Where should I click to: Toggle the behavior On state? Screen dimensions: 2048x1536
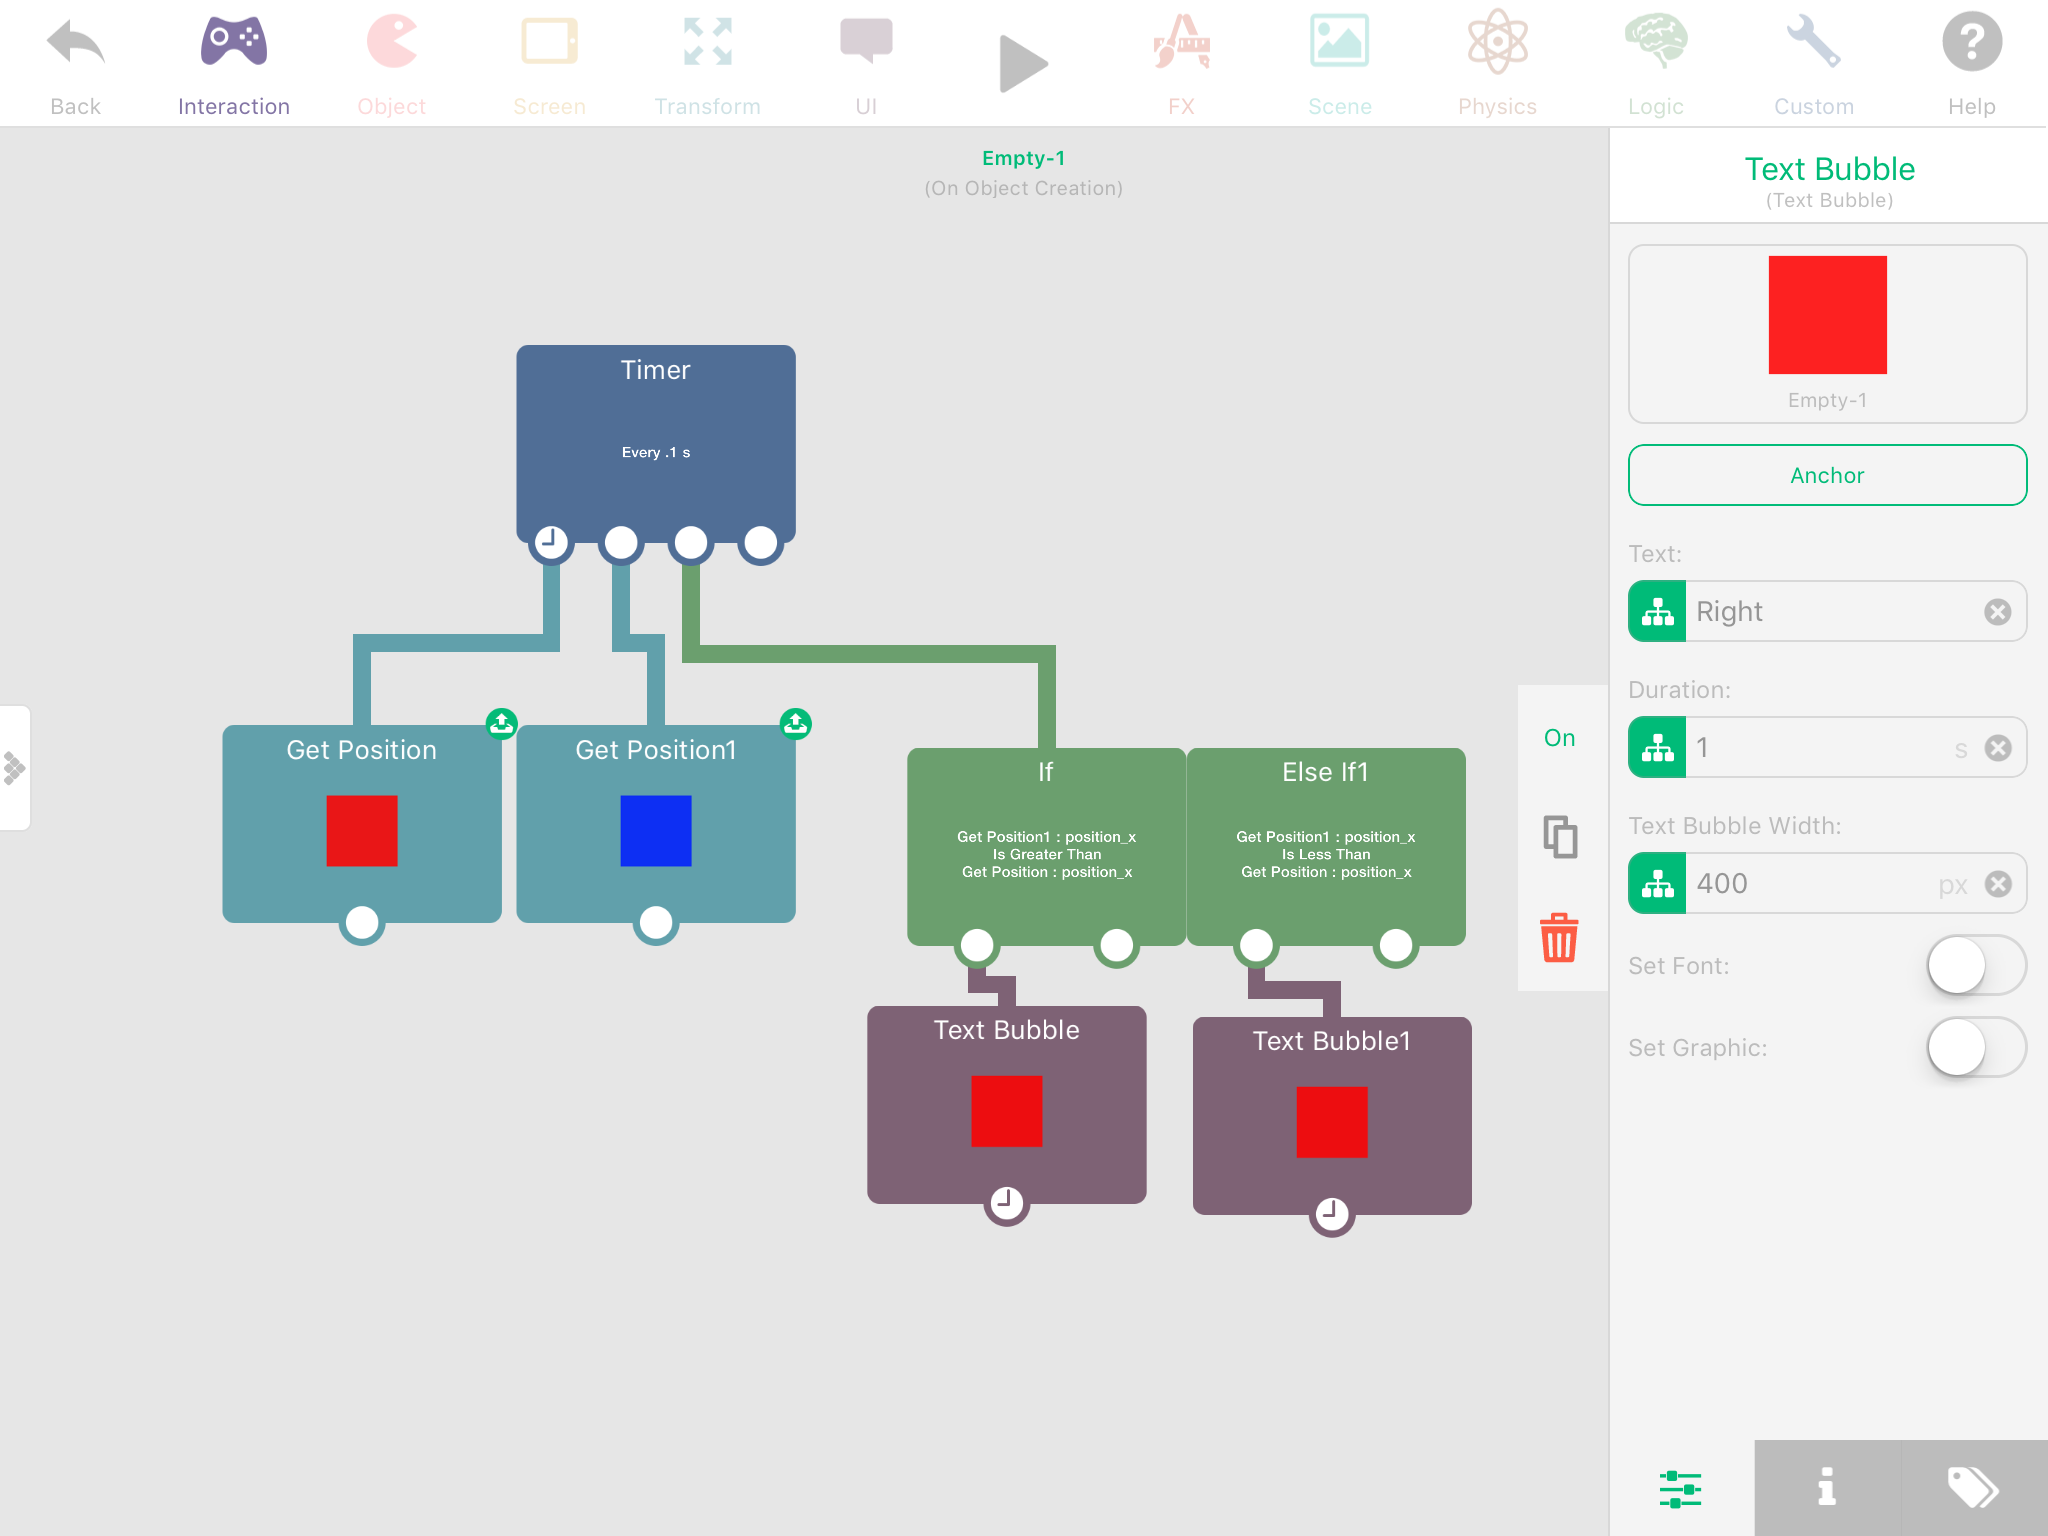click(x=1559, y=738)
